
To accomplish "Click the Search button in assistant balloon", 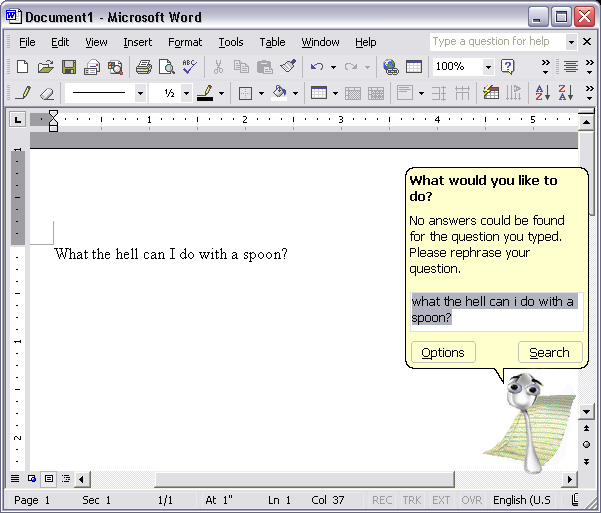I will point(549,352).
